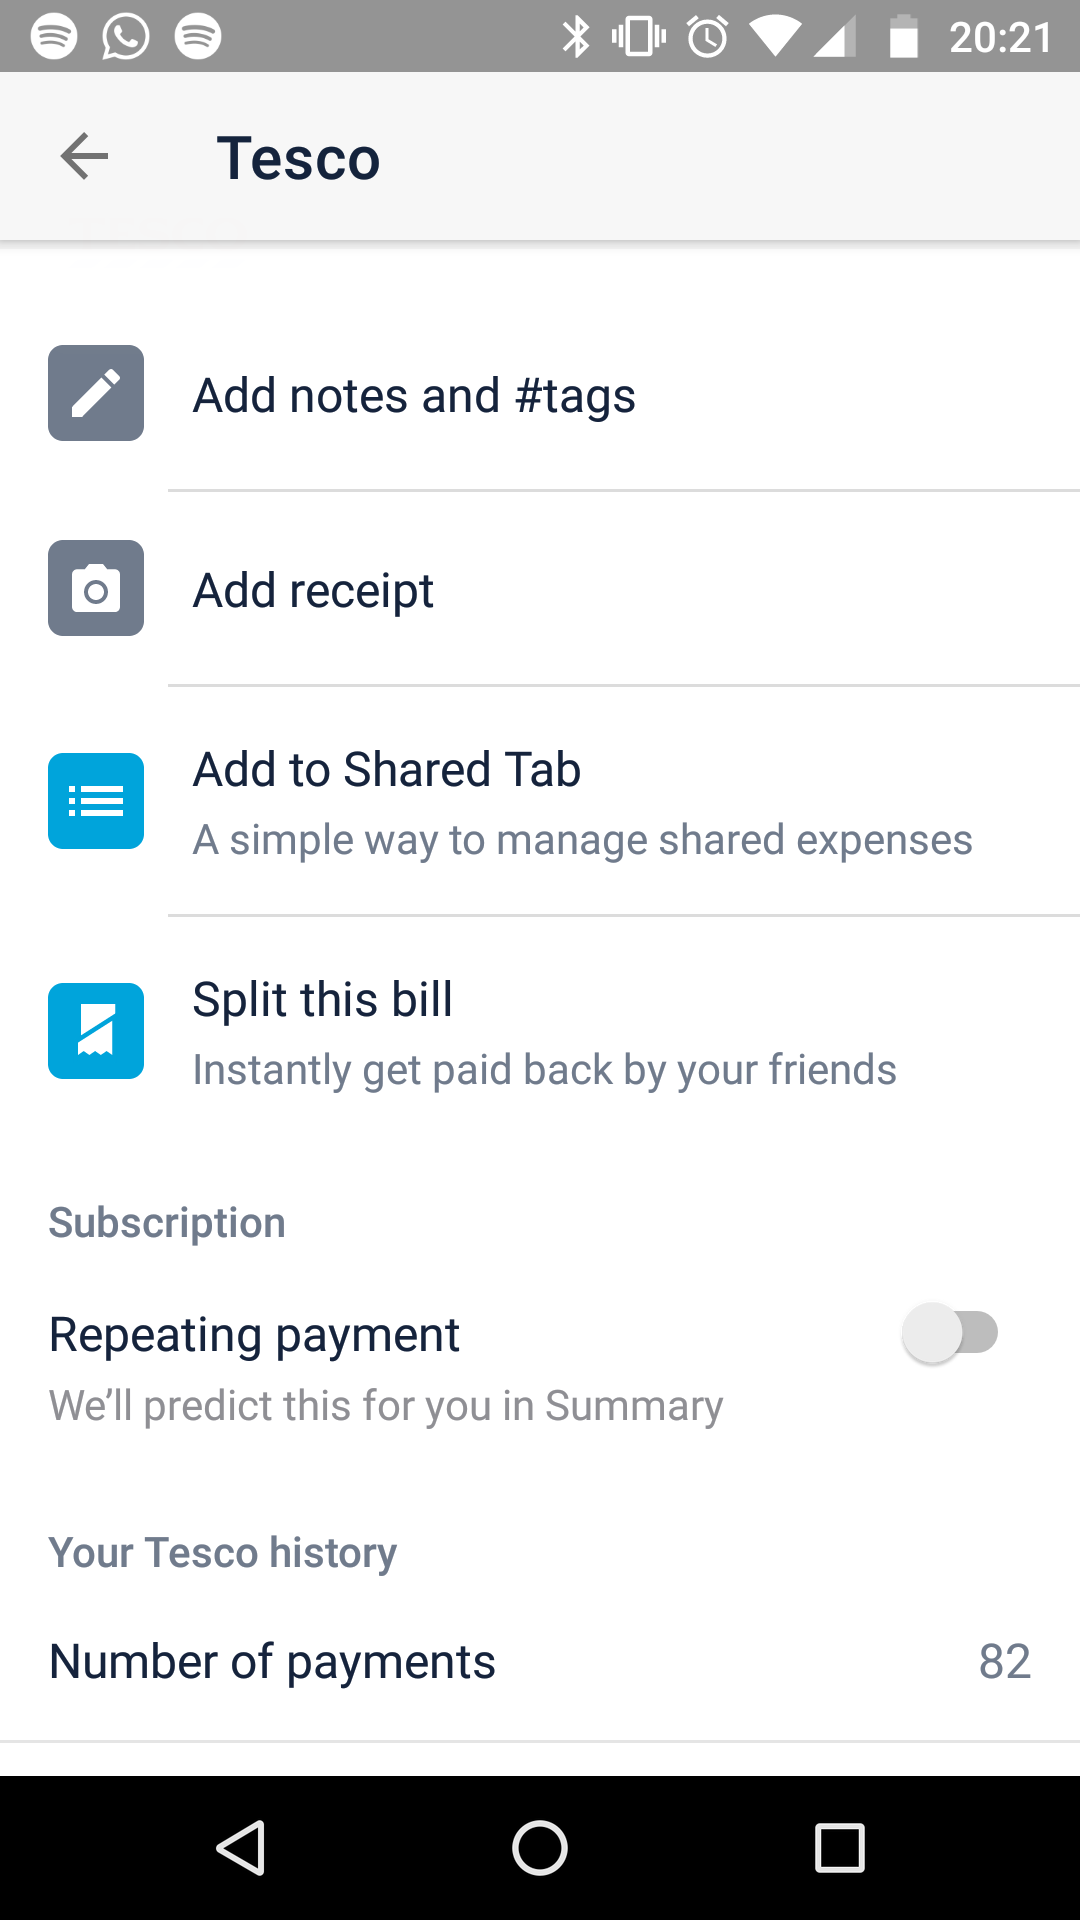Open Add to Shared Tab
The image size is (1080, 1920).
click(x=540, y=801)
